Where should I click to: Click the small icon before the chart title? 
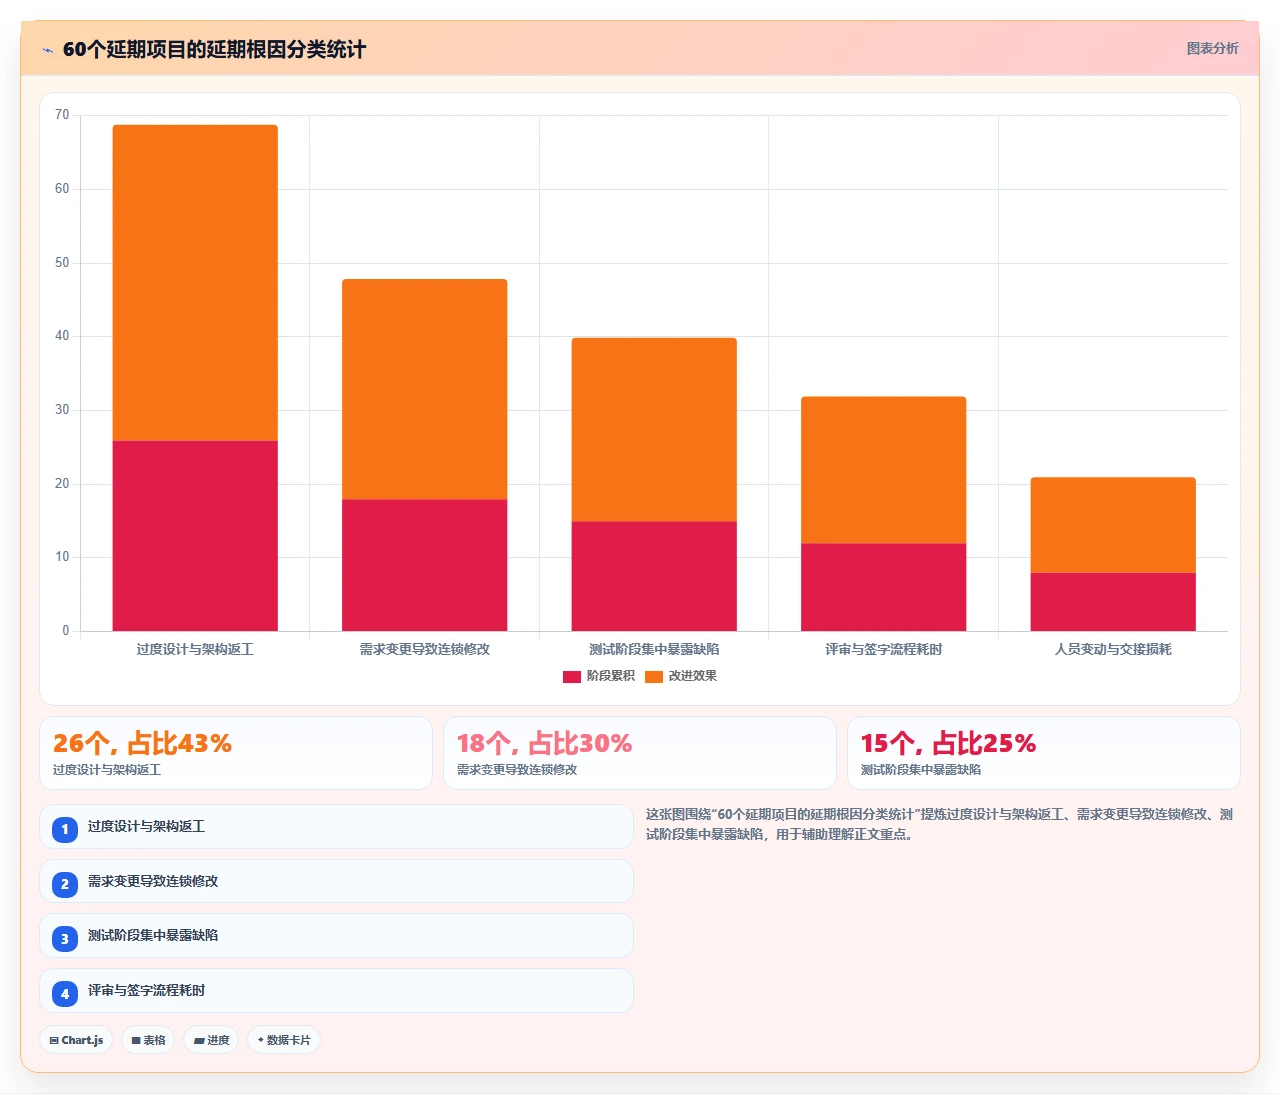[x=47, y=50]
